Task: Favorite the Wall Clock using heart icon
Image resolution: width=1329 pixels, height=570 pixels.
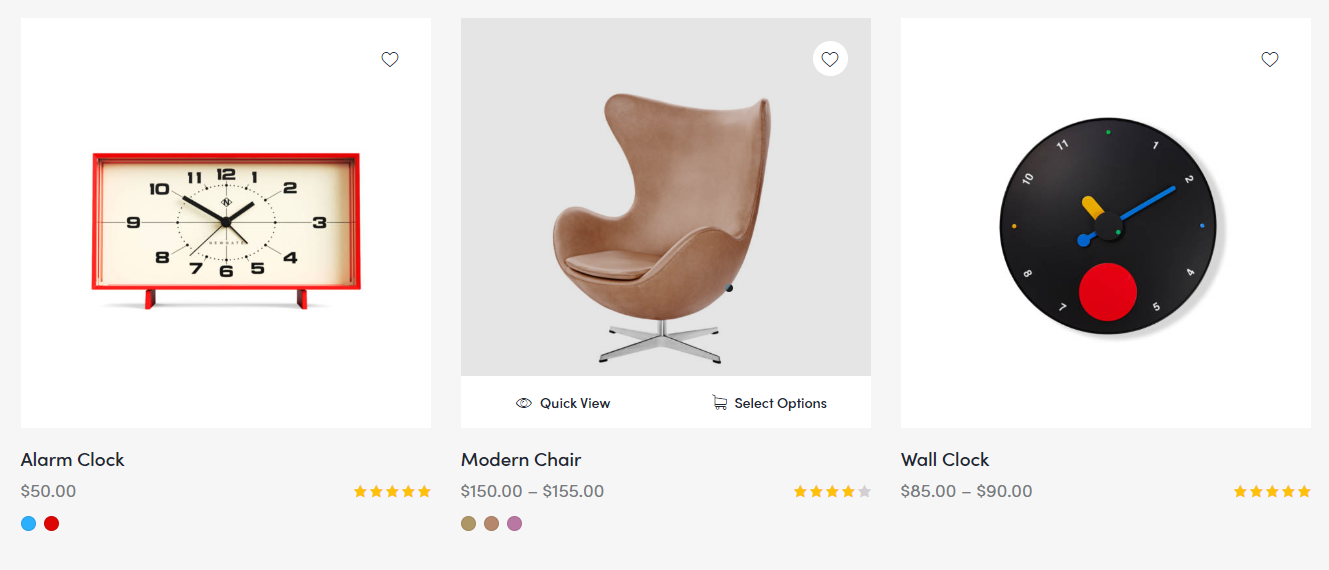Action: tap(1270, 59)
